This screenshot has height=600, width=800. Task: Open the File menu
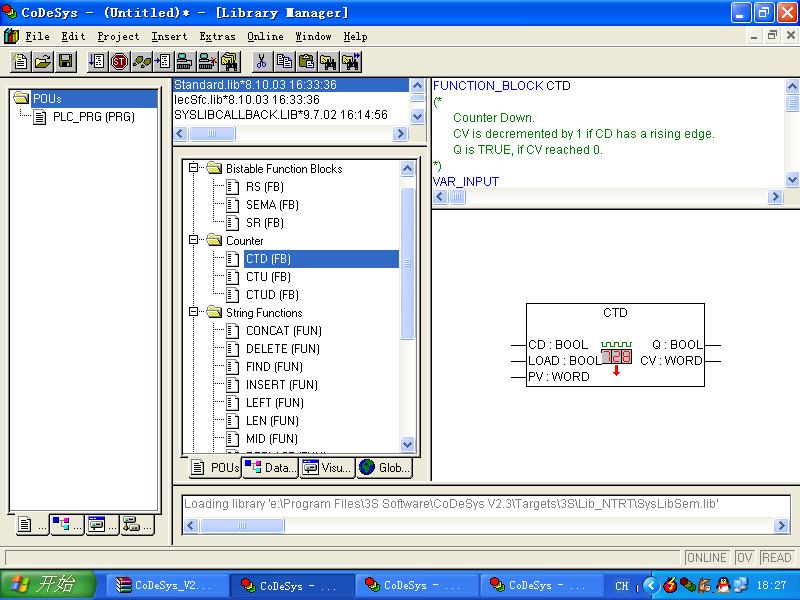tap(37, 36)
